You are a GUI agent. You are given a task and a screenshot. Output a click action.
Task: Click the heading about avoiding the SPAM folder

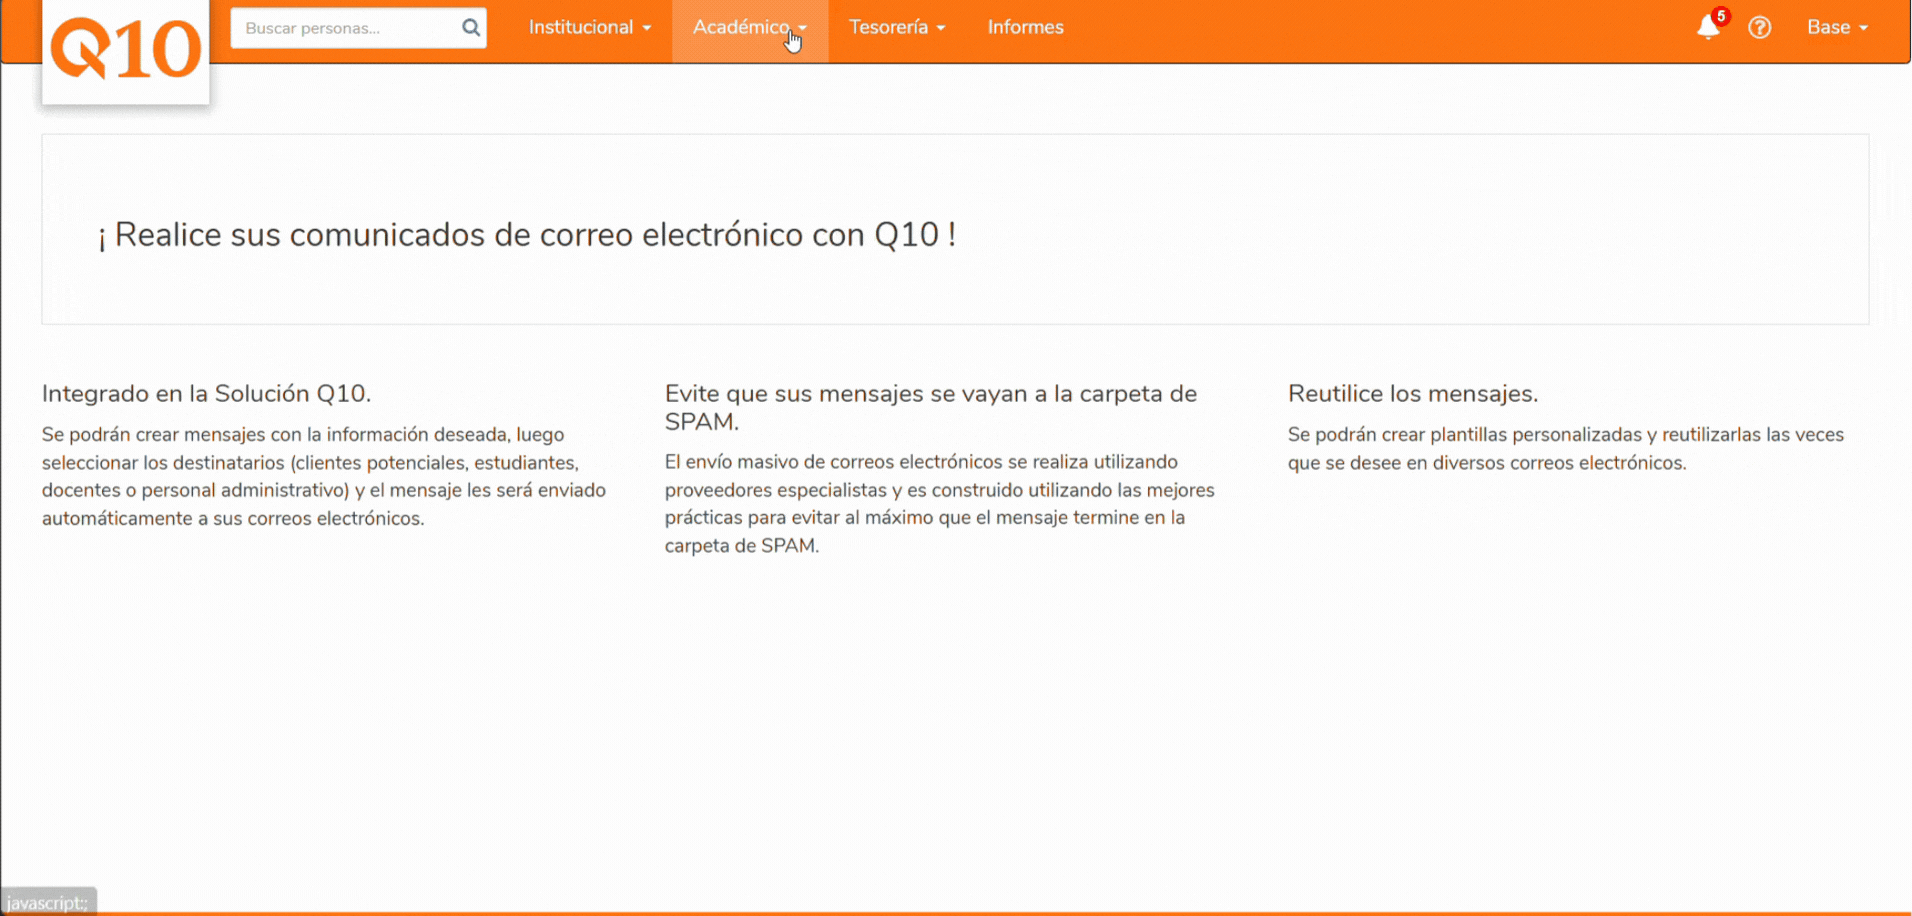tap(931, 408)
